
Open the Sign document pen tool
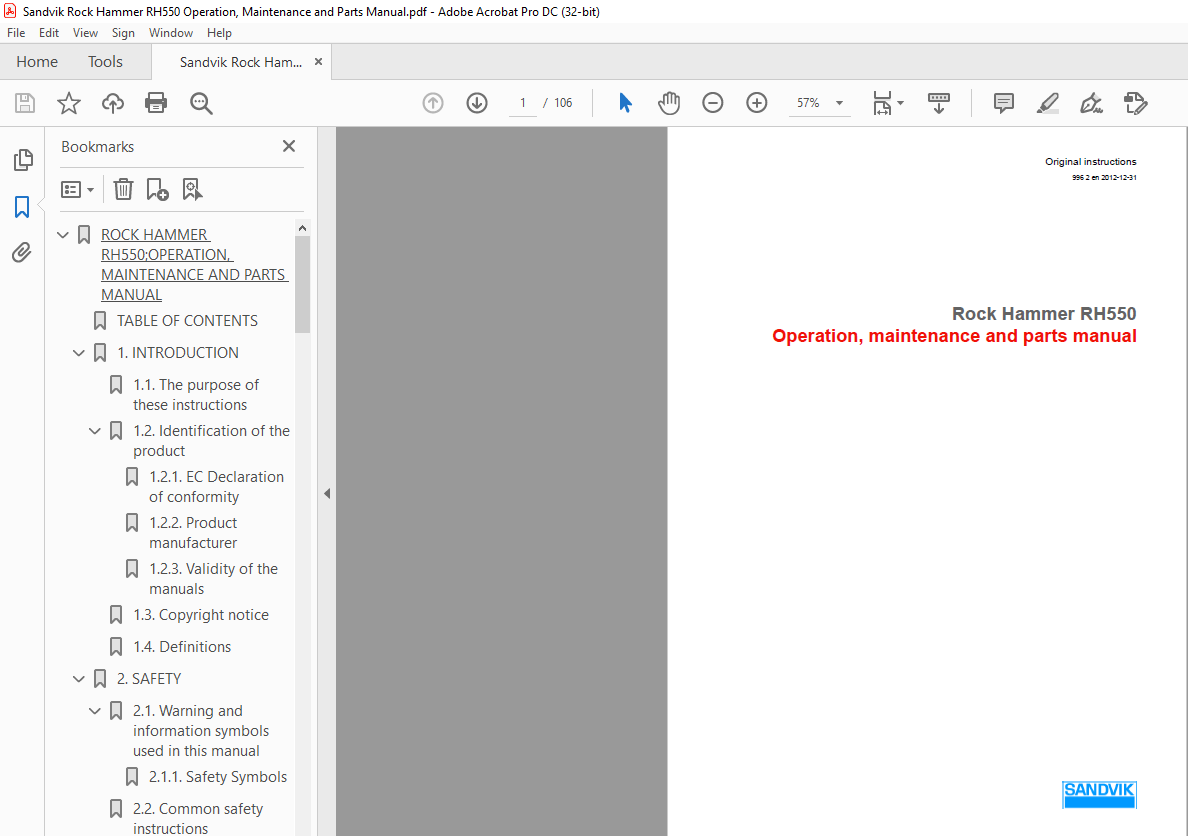(x=1091, y=103)
